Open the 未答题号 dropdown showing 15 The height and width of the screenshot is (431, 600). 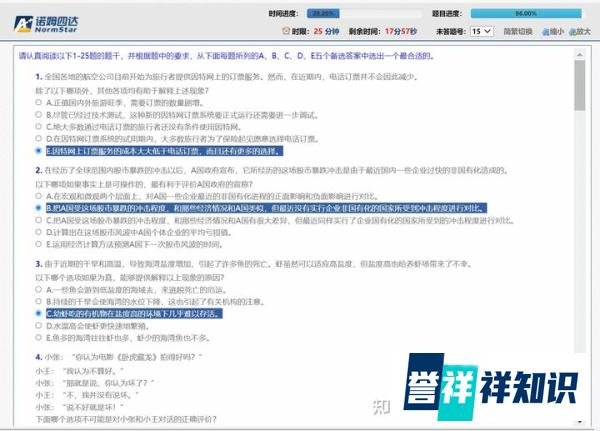pyautogui.click(x=481, y=31)
